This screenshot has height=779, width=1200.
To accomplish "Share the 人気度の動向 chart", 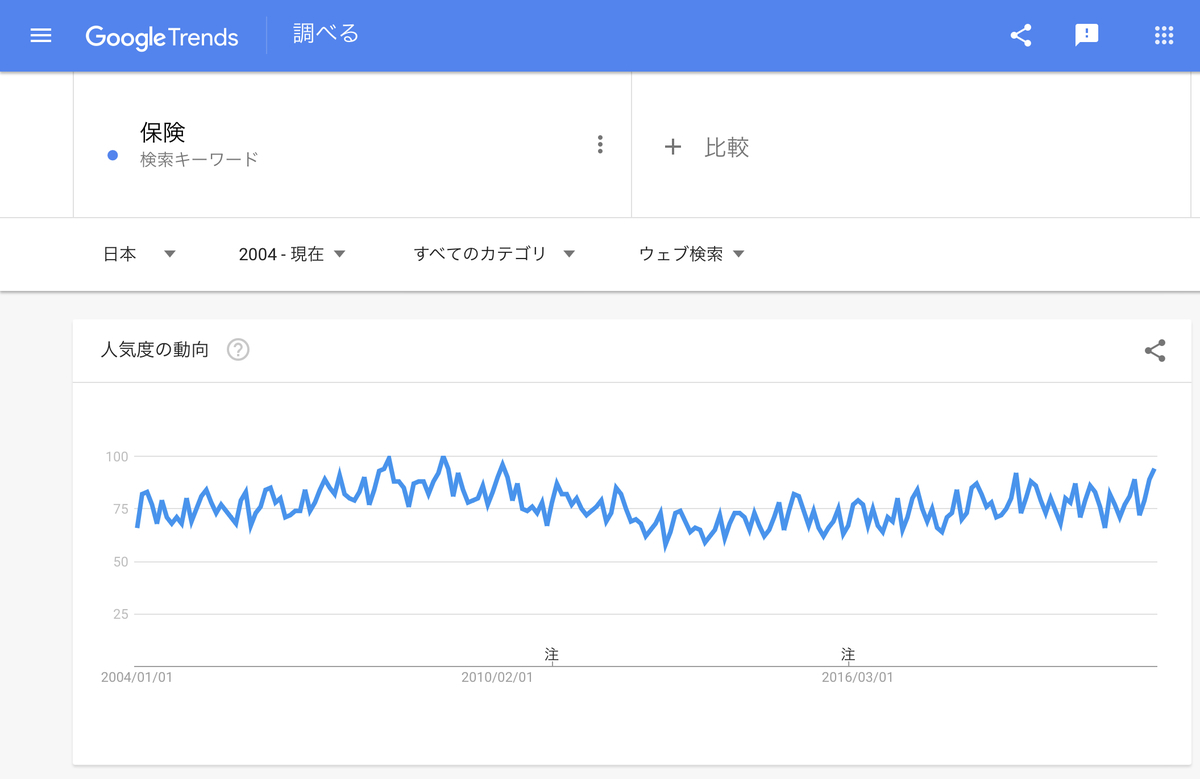I will tap(1155, 351).
